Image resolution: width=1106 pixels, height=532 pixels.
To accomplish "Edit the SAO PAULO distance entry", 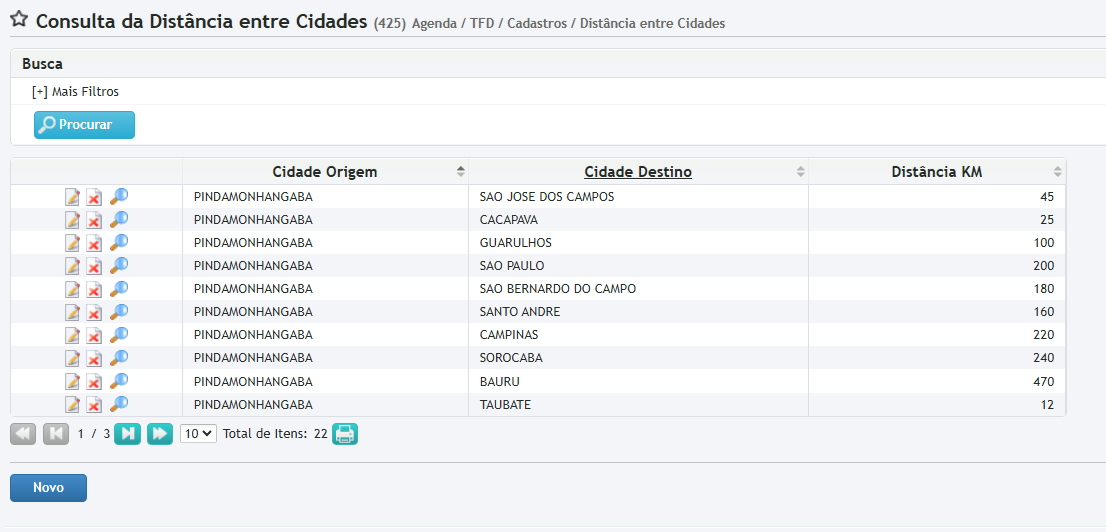I will click(x=72, y=266).
